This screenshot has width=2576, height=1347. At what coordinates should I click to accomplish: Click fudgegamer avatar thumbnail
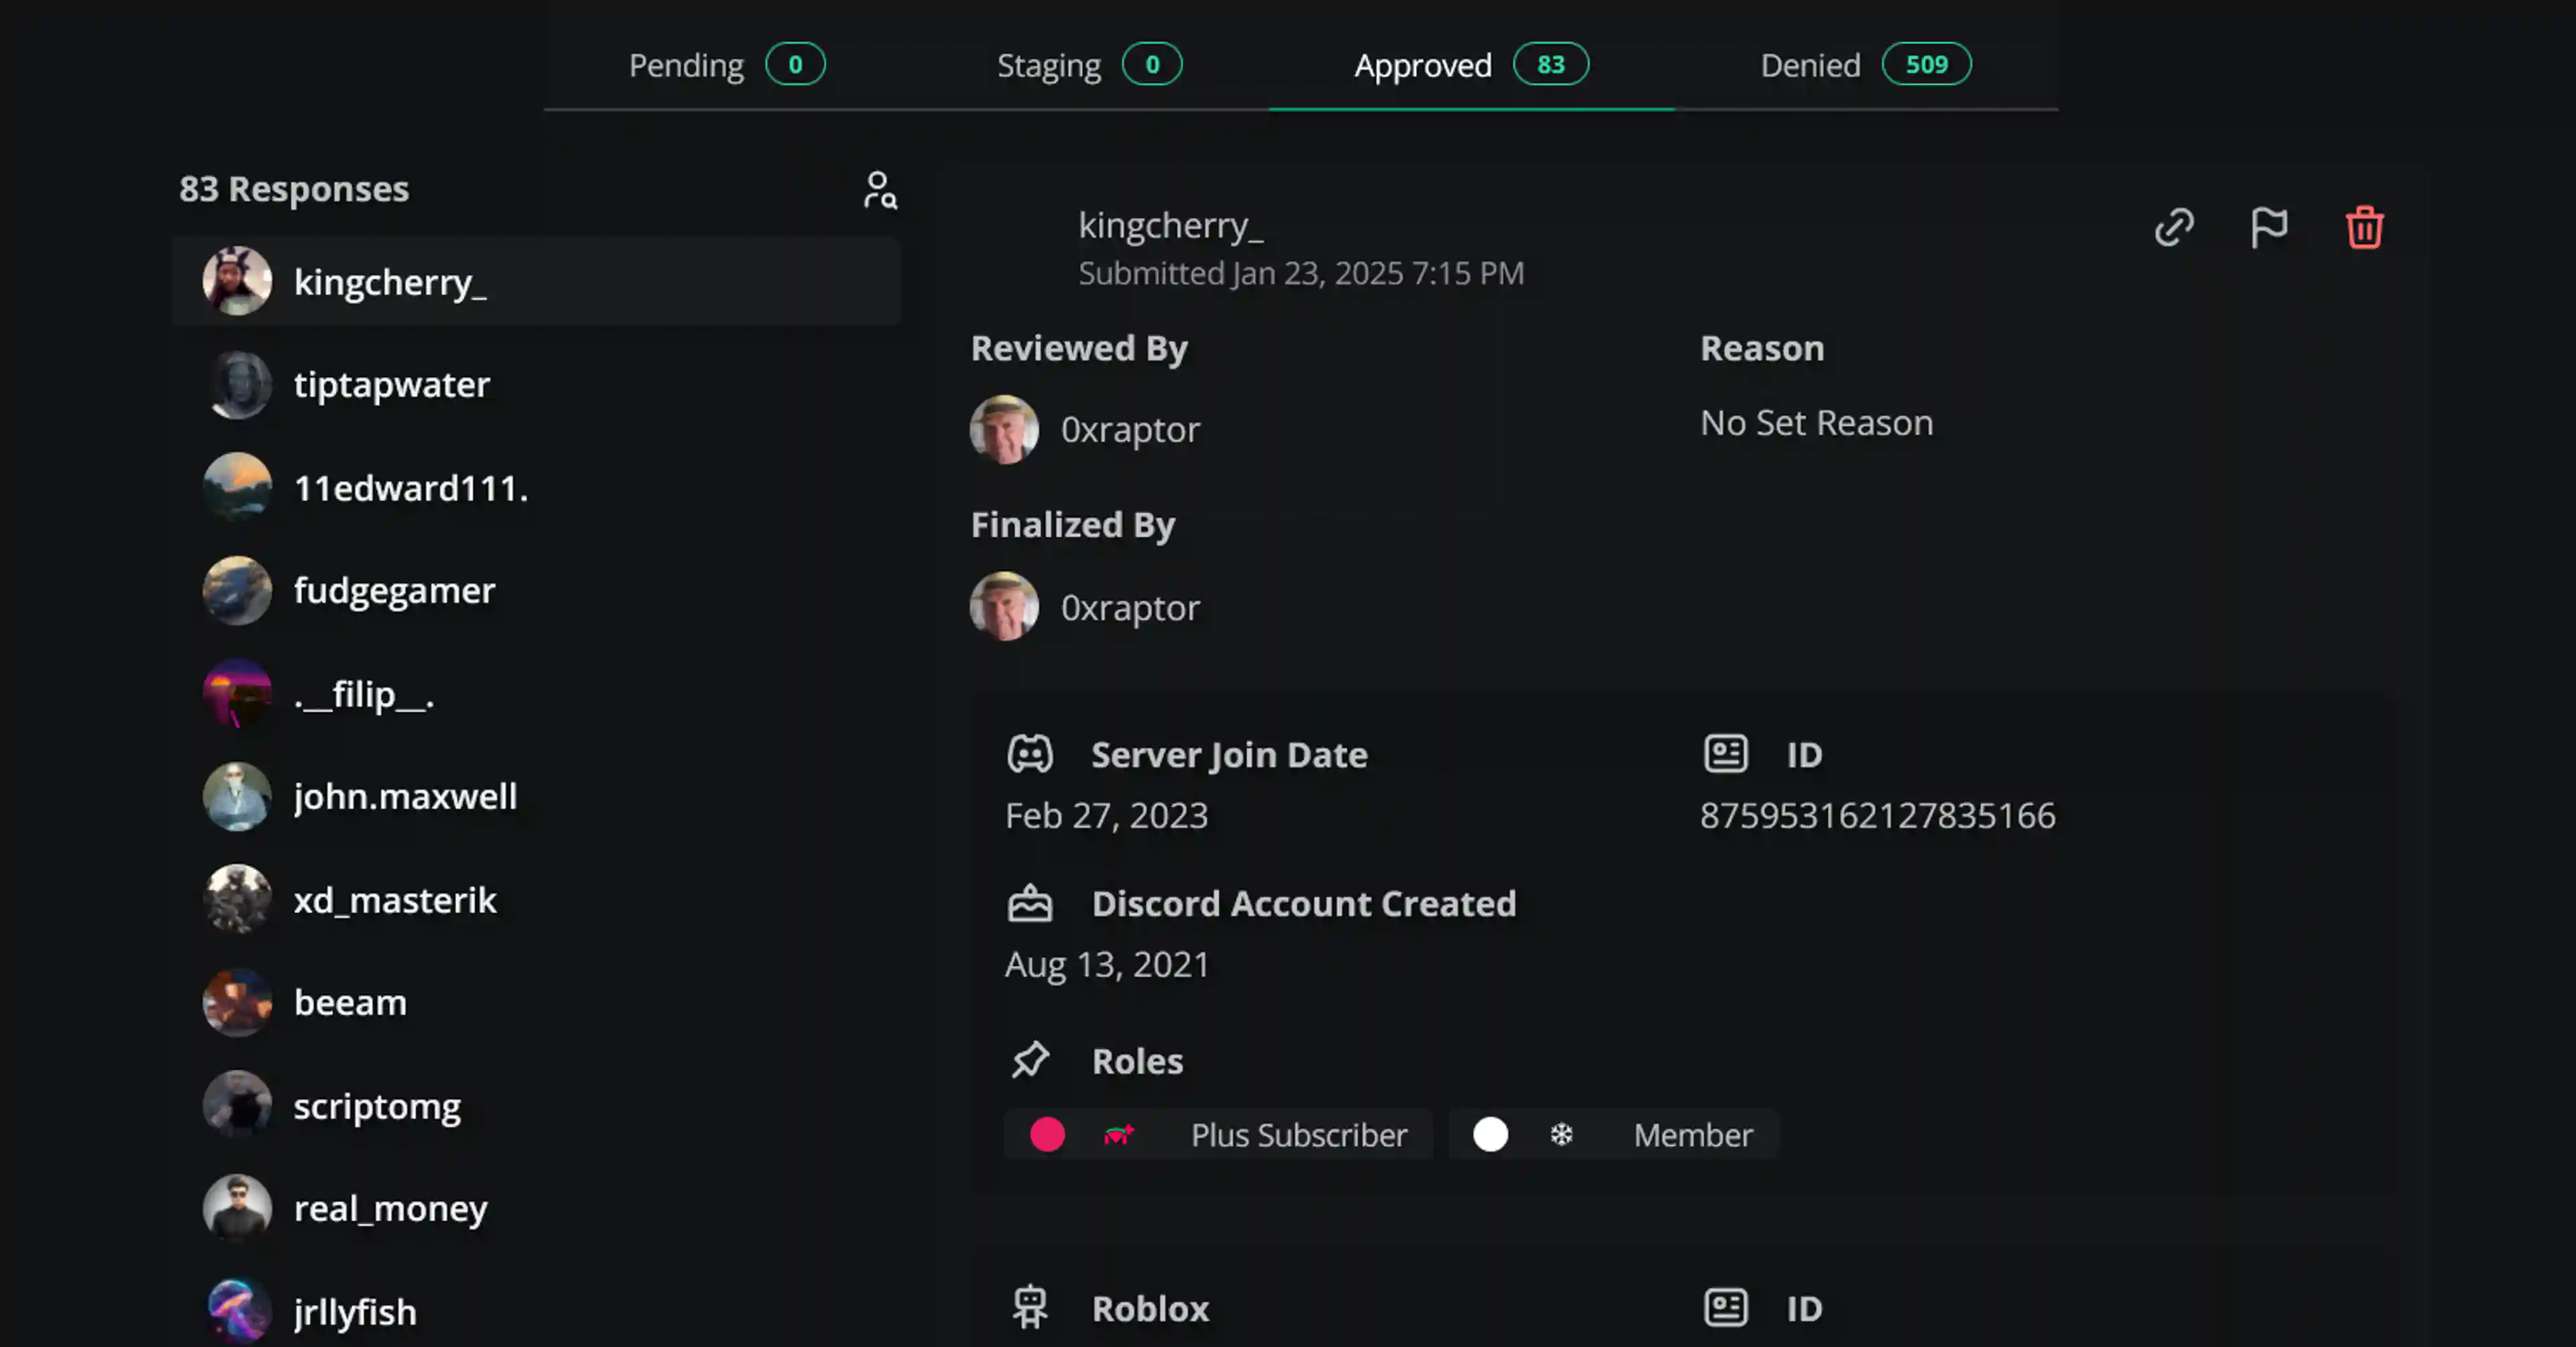pos(237,591)
